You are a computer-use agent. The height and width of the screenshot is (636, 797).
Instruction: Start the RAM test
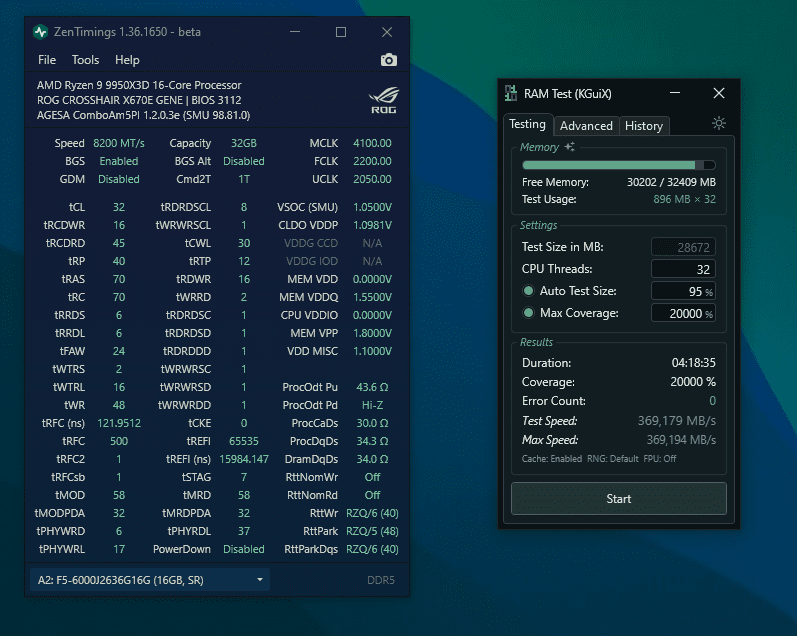pos(619,499)
